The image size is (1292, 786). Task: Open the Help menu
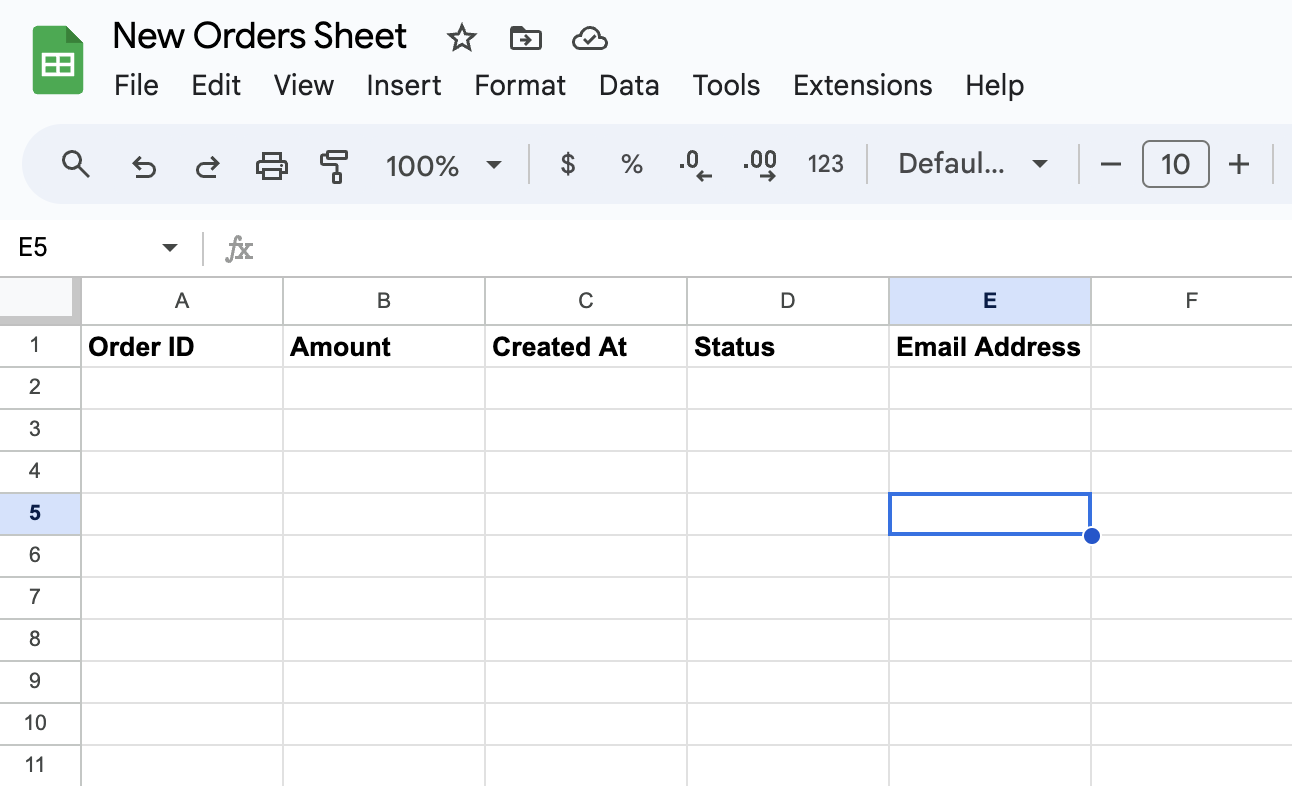(x=995, y=86)
